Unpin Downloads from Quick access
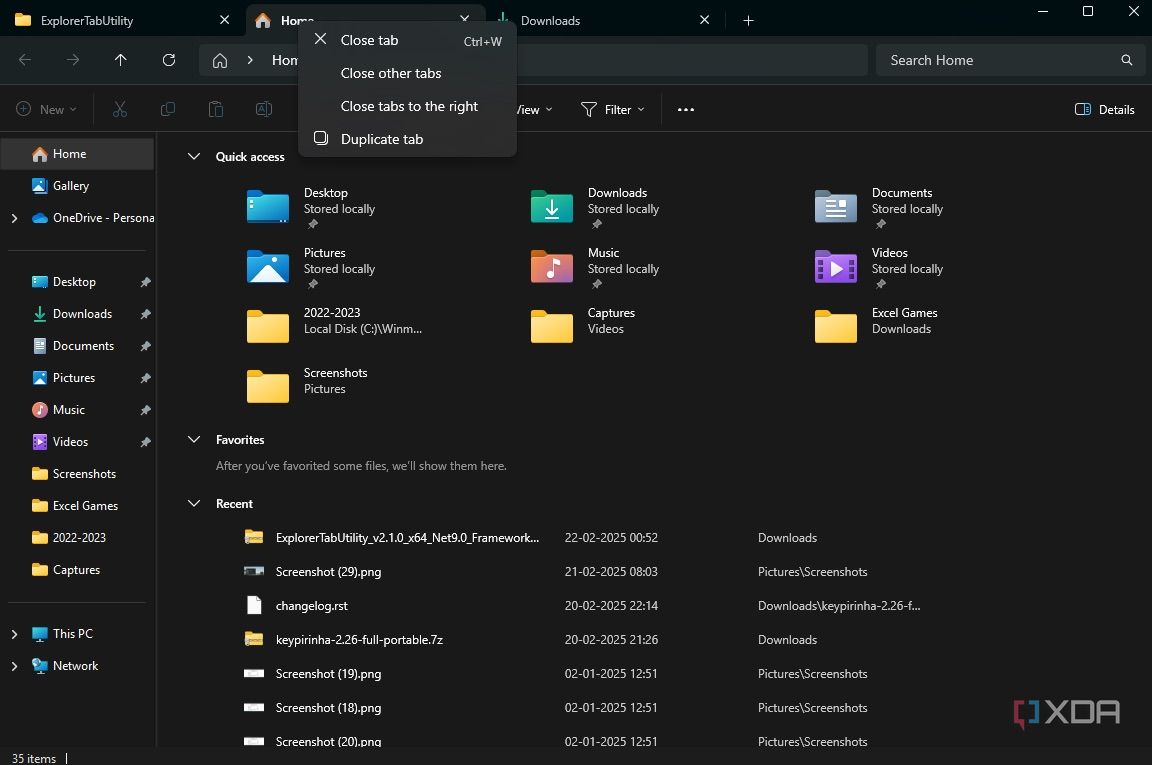The height and width of the screenshot is (765, 1152). (x=145, y=313)
